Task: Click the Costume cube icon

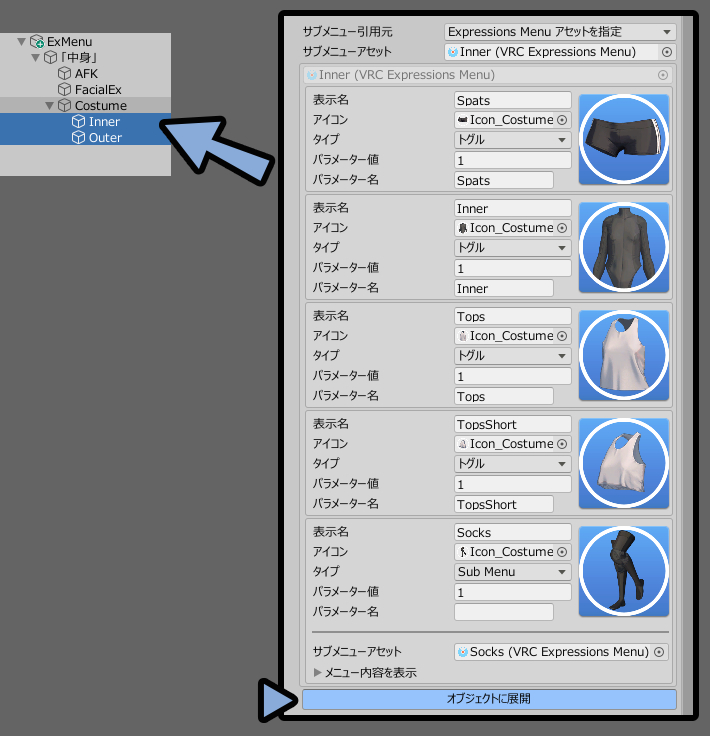Action: 64,106
